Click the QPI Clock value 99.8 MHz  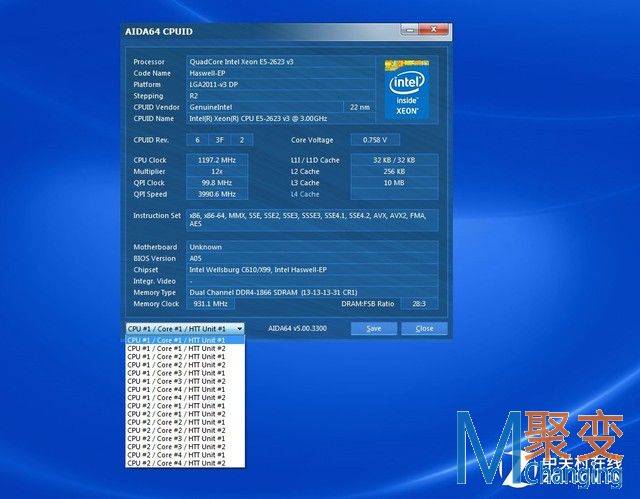(x=217, y=183)
